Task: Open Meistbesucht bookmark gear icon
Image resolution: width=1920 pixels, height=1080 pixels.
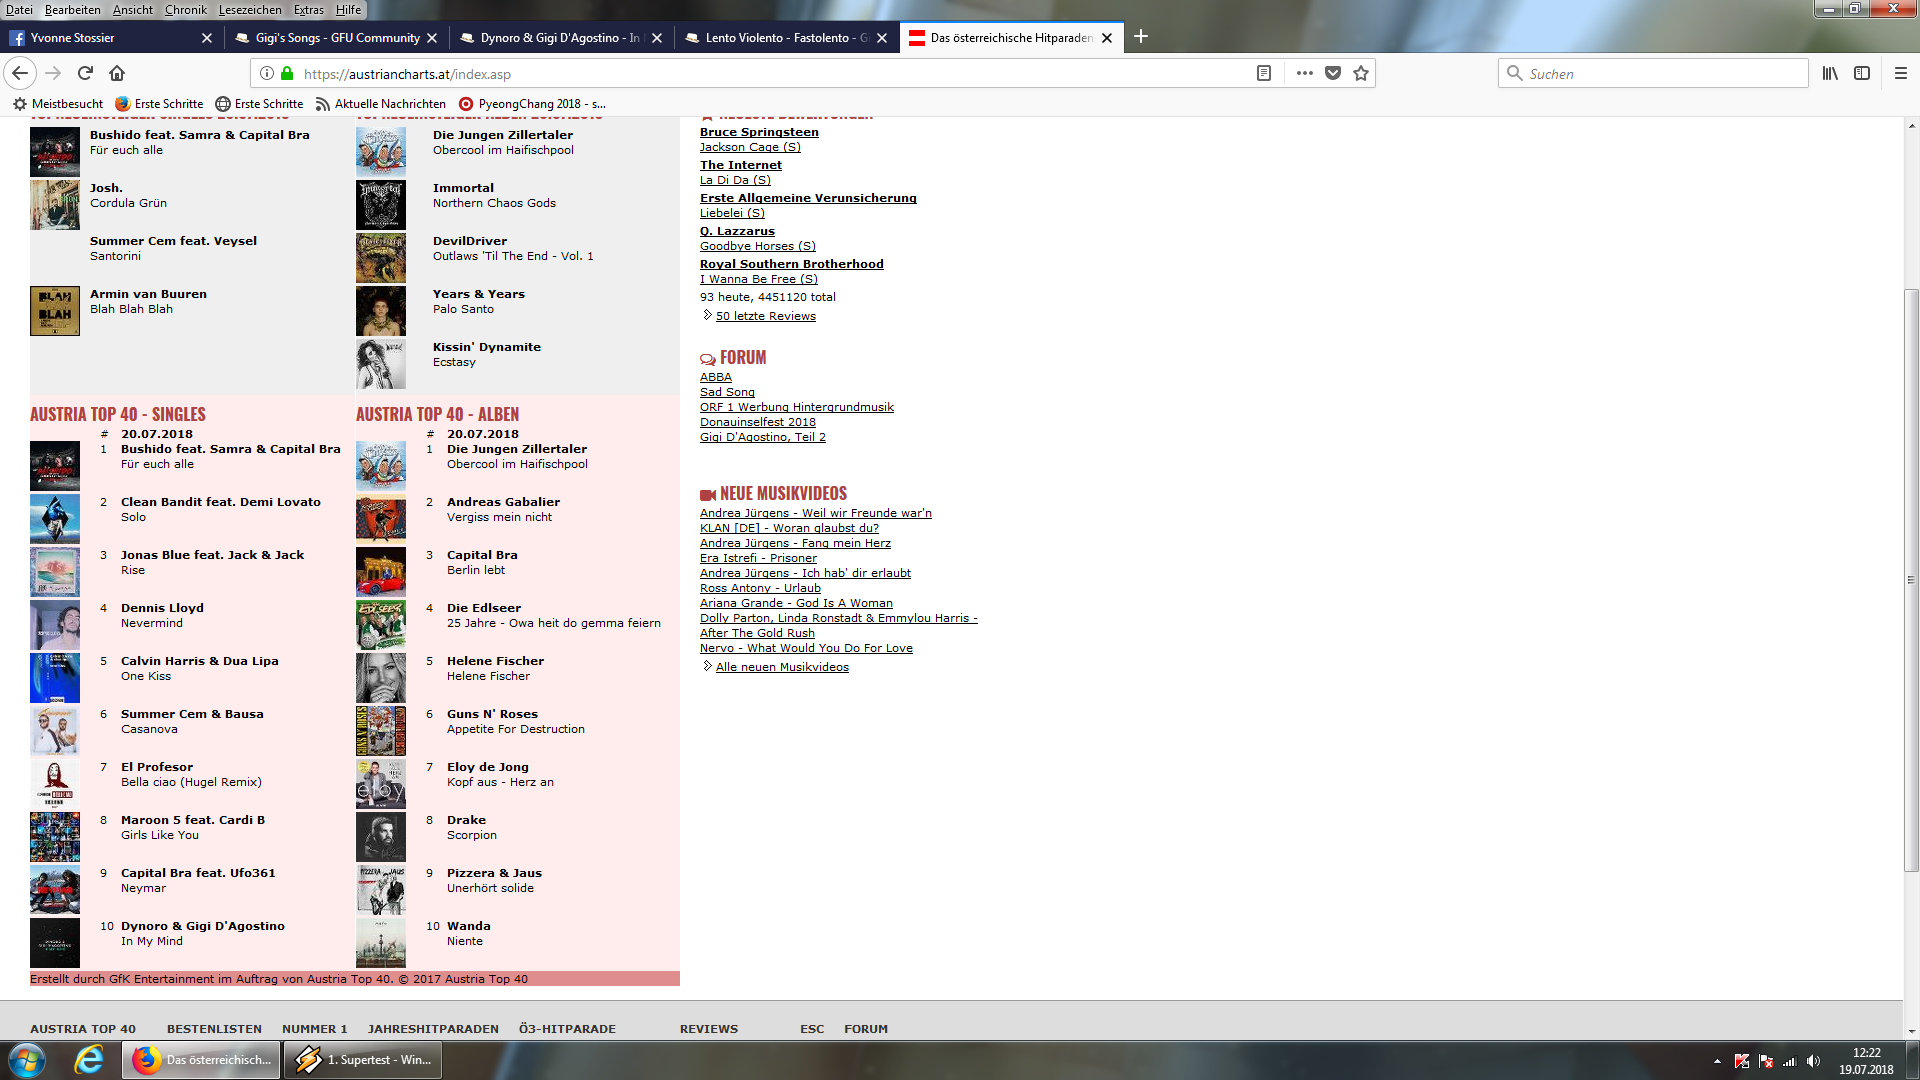Action: click(x=19, y=104)
